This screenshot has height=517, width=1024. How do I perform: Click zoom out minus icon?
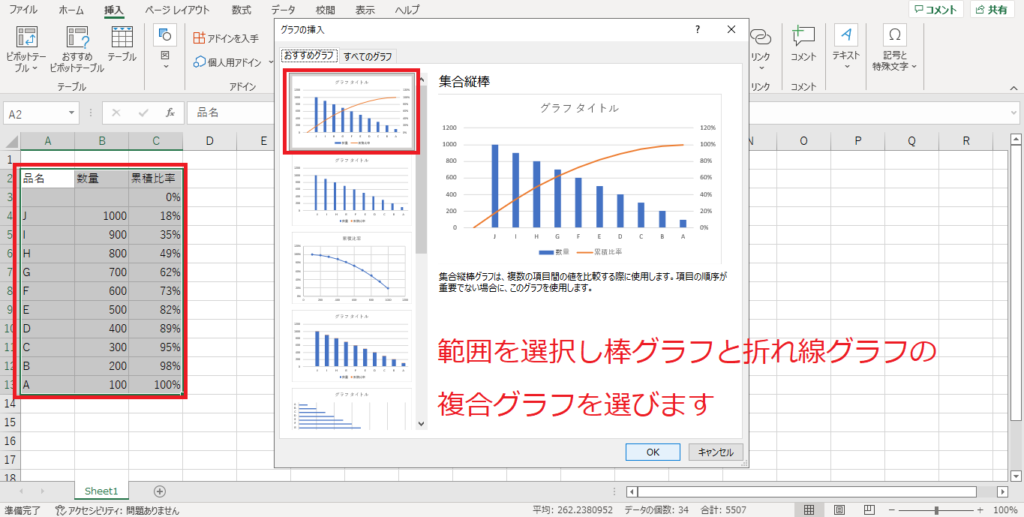(x=891, y=510)
